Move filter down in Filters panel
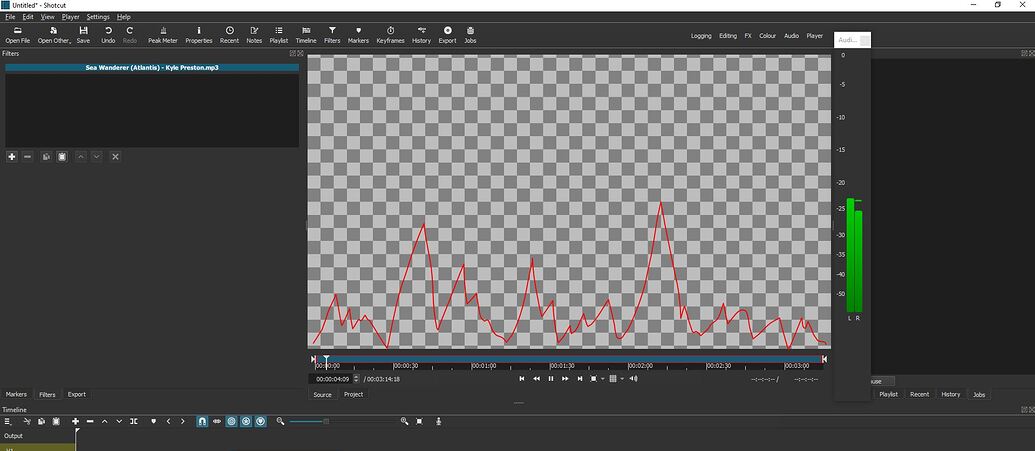The height and width of the screenshot is (451, 1035). click(x=96, y=156)
